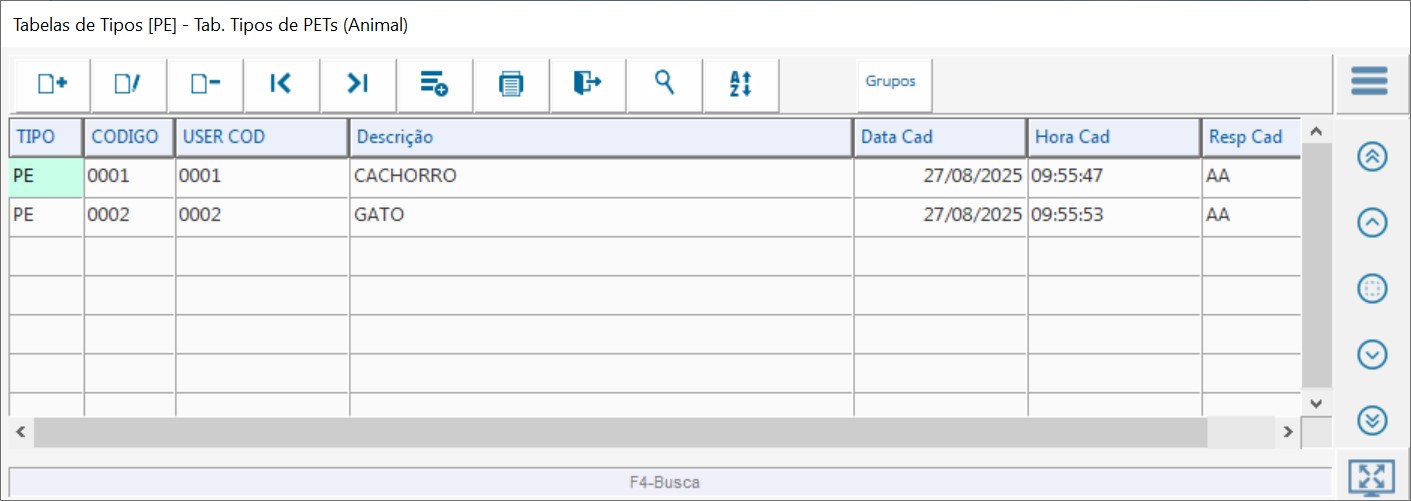This screenshot has height=501, width=1411.
Task: Click the single chevron up button
Action: pyautogui.click(x=1372, y=223)
